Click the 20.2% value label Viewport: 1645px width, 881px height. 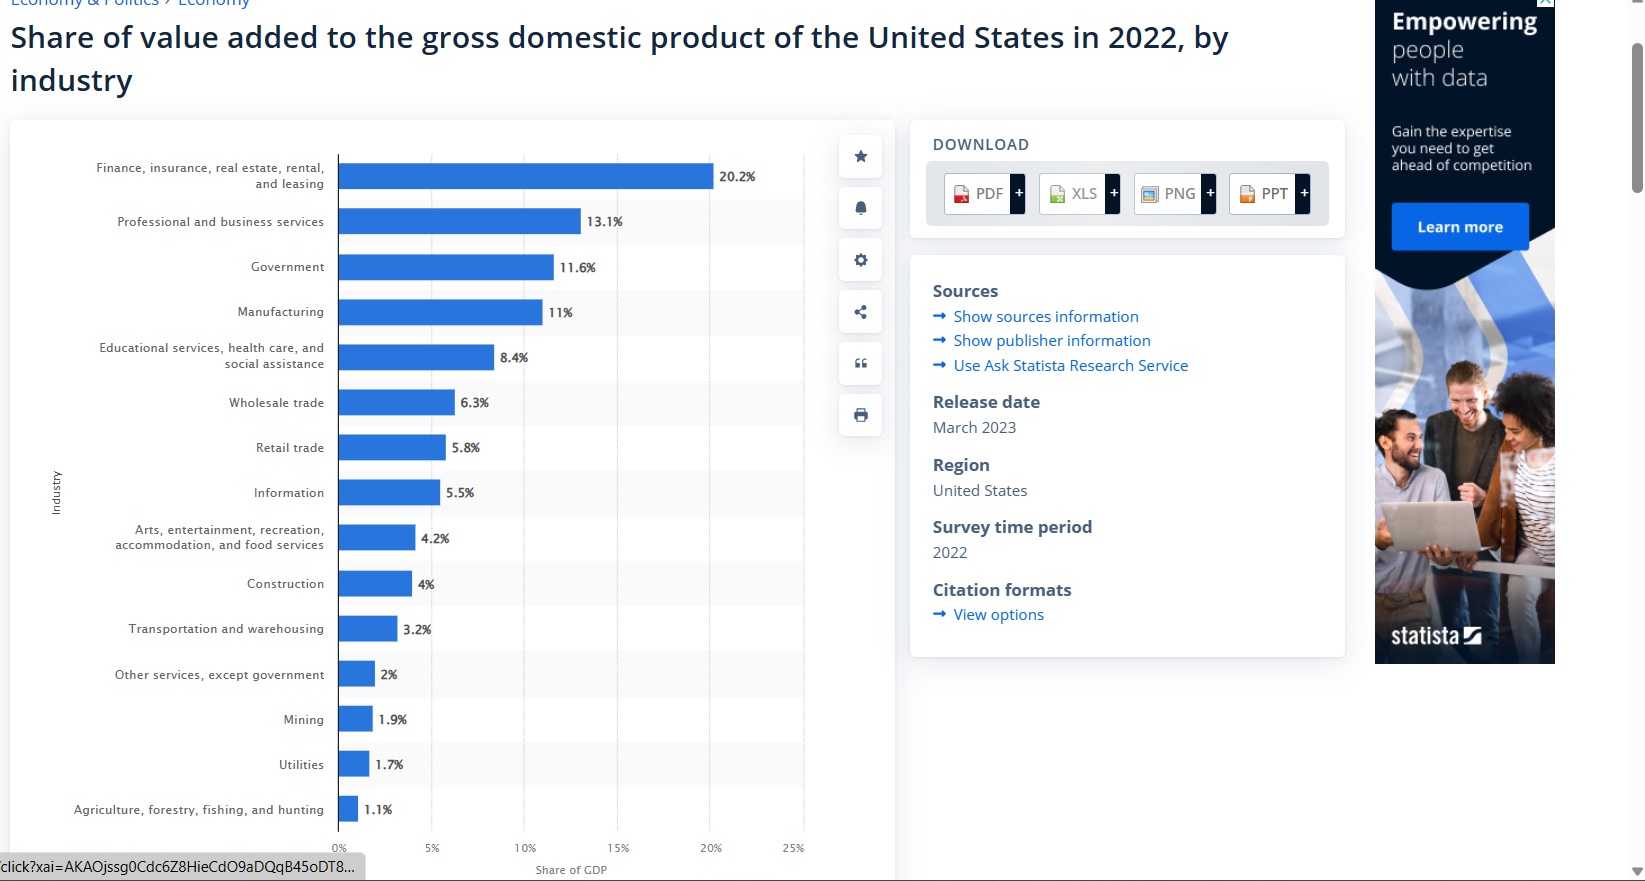pyautogui.click(x=737, y=176)
